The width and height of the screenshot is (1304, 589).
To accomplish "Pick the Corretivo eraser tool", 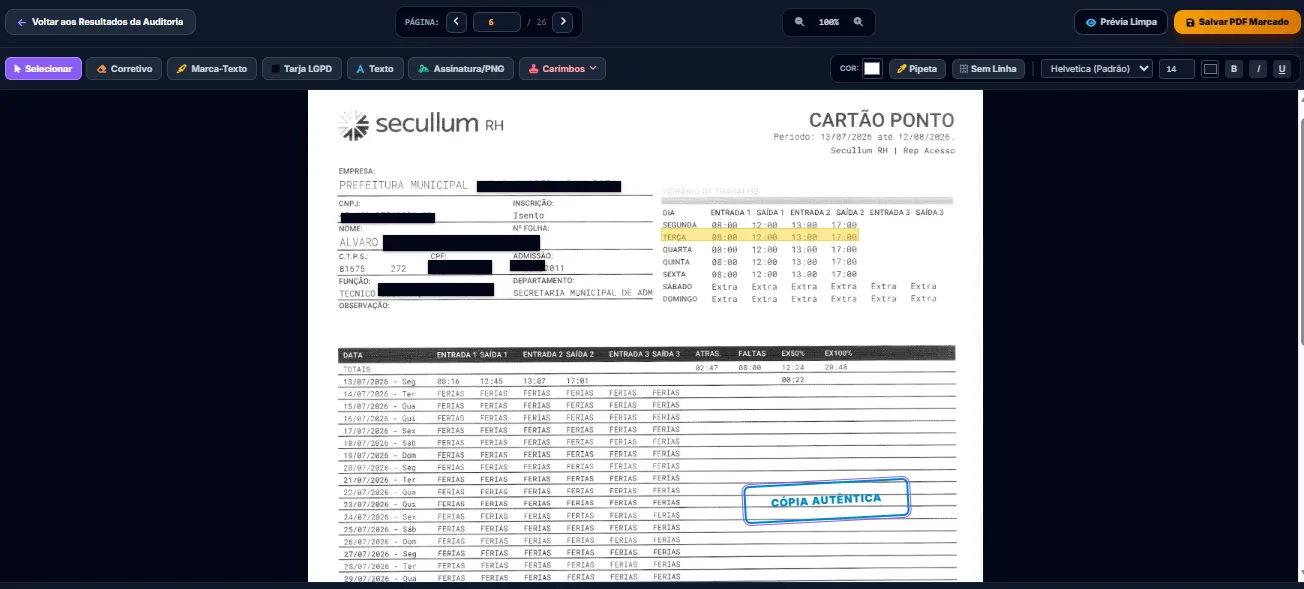I will coord(125,69).
